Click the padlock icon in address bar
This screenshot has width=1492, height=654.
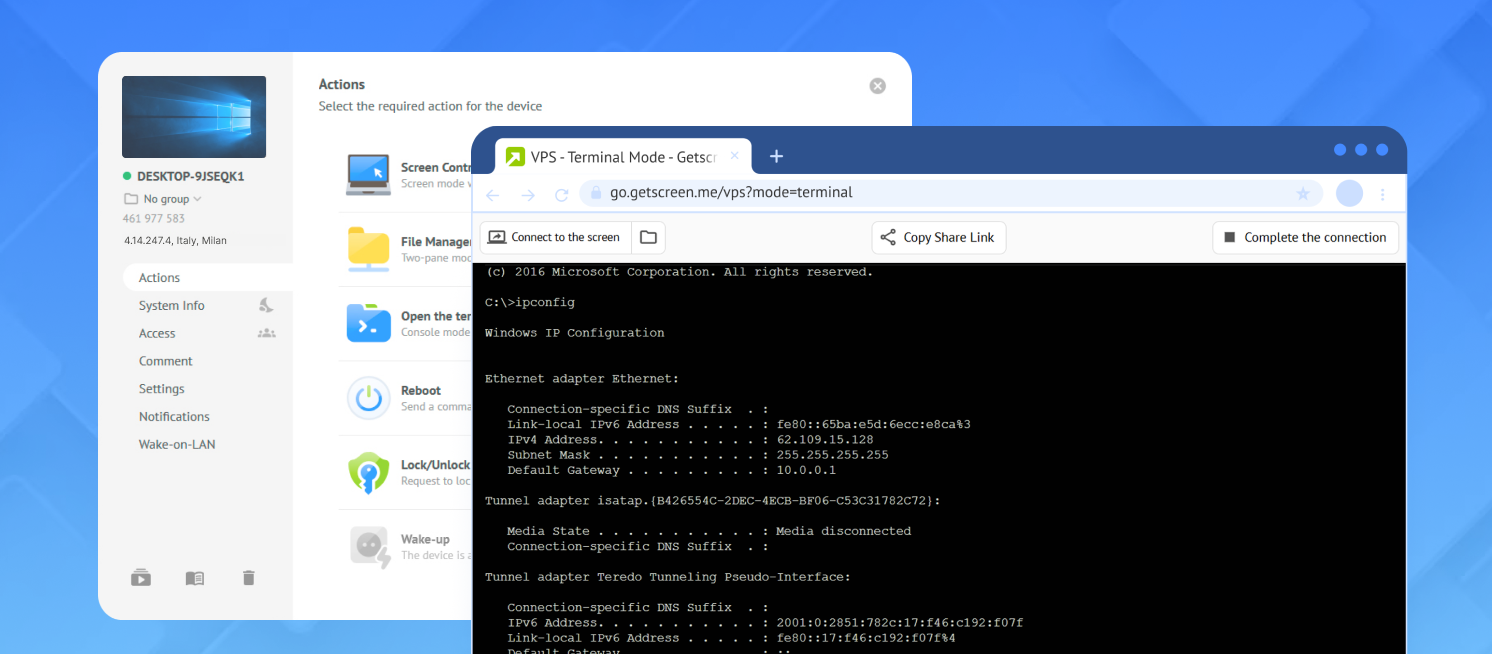pos(595,193)
